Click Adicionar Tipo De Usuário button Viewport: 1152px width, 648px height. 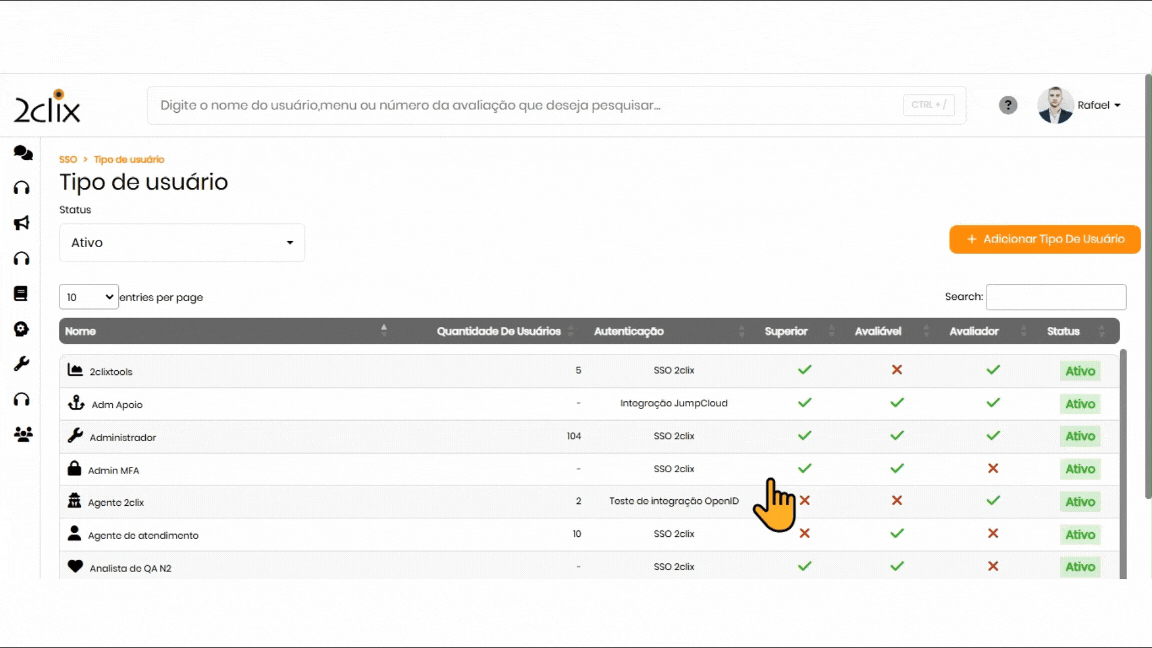tap(1044, 239)
